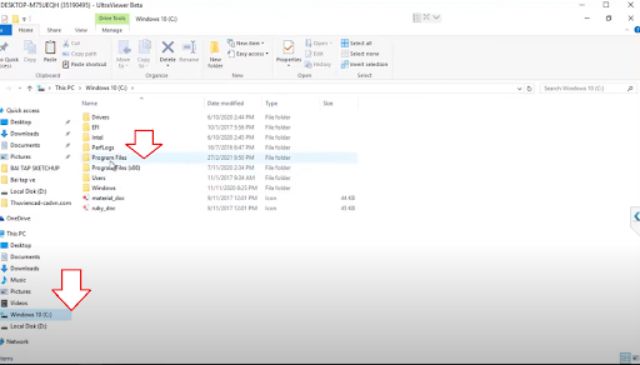This screenshot has height=365, width=640.
Task: Select the Drivers folder
Action: coord(100,117)
